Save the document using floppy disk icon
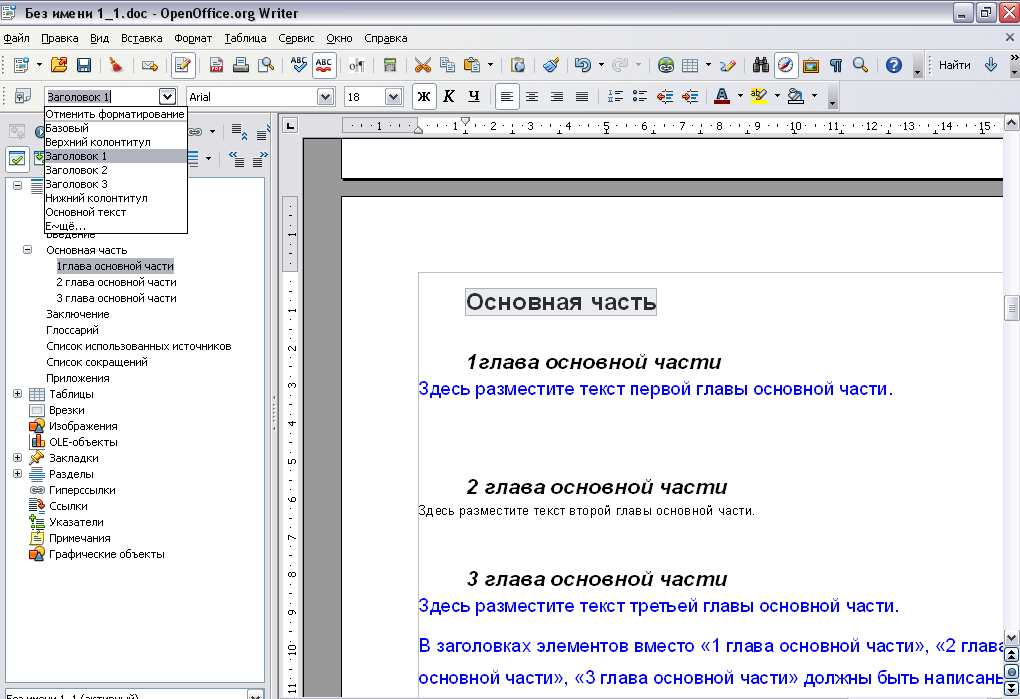Viewport: 1020px width, 699px height. (84, 65)
